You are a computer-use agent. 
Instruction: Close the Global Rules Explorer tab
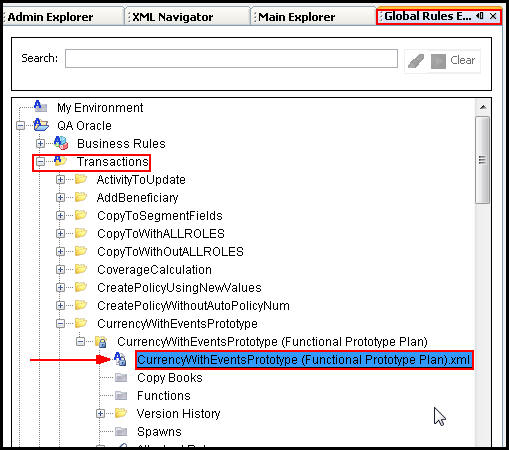pyautogui.click(x=493, y=16)
